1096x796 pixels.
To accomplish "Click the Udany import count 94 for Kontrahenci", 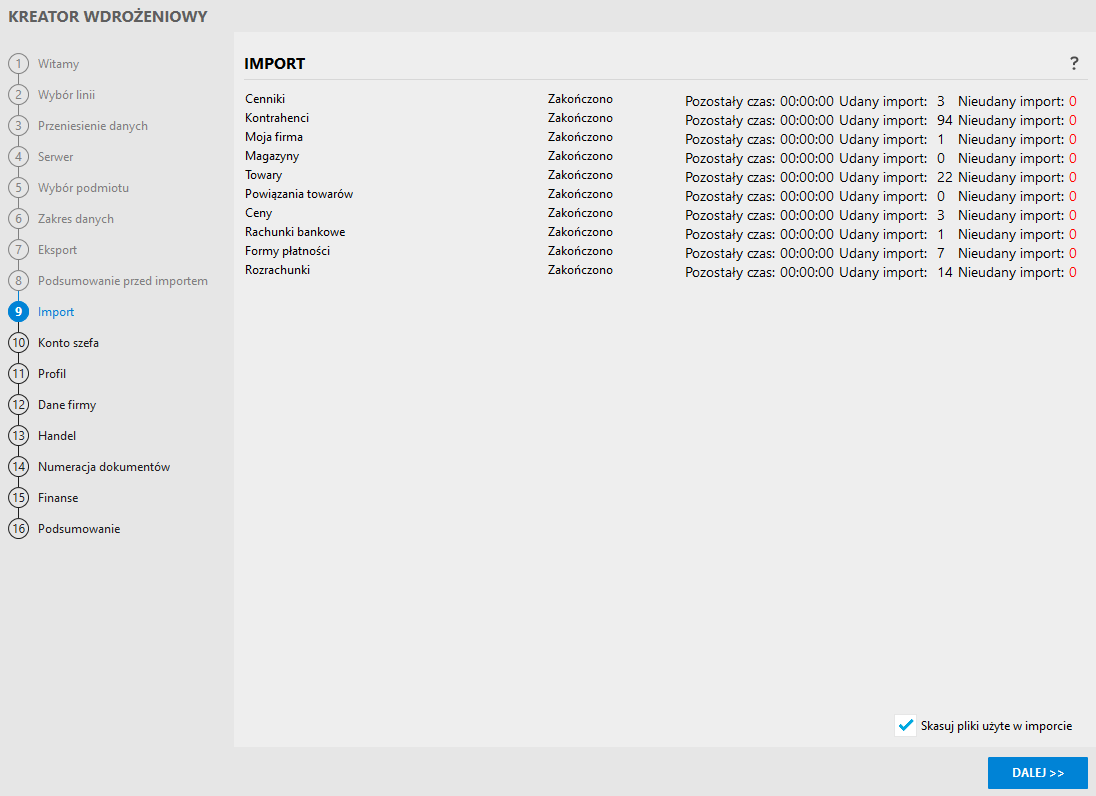I will [944, 121].
